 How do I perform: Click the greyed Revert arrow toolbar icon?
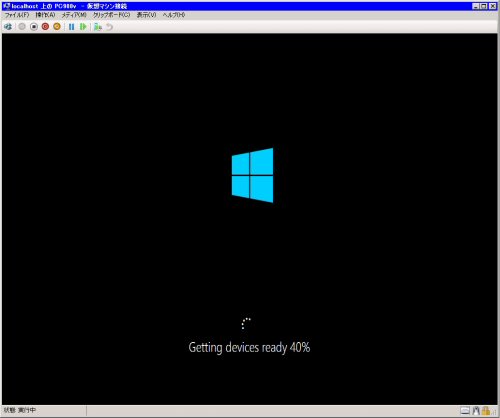click(x=109, y=27)
